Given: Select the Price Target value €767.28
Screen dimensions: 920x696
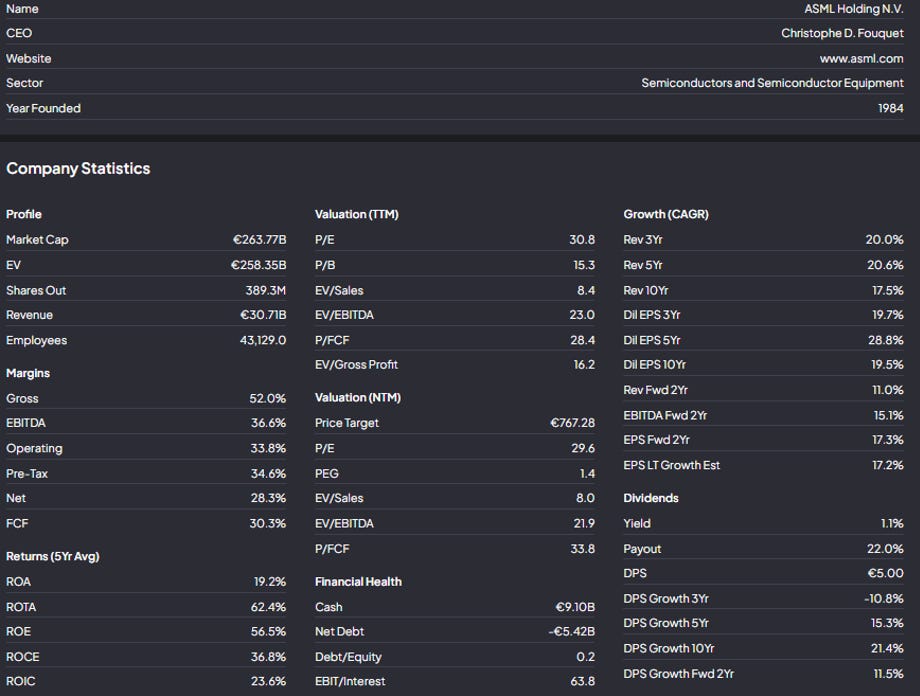Looking at the screenshot, I should point(573,423).
